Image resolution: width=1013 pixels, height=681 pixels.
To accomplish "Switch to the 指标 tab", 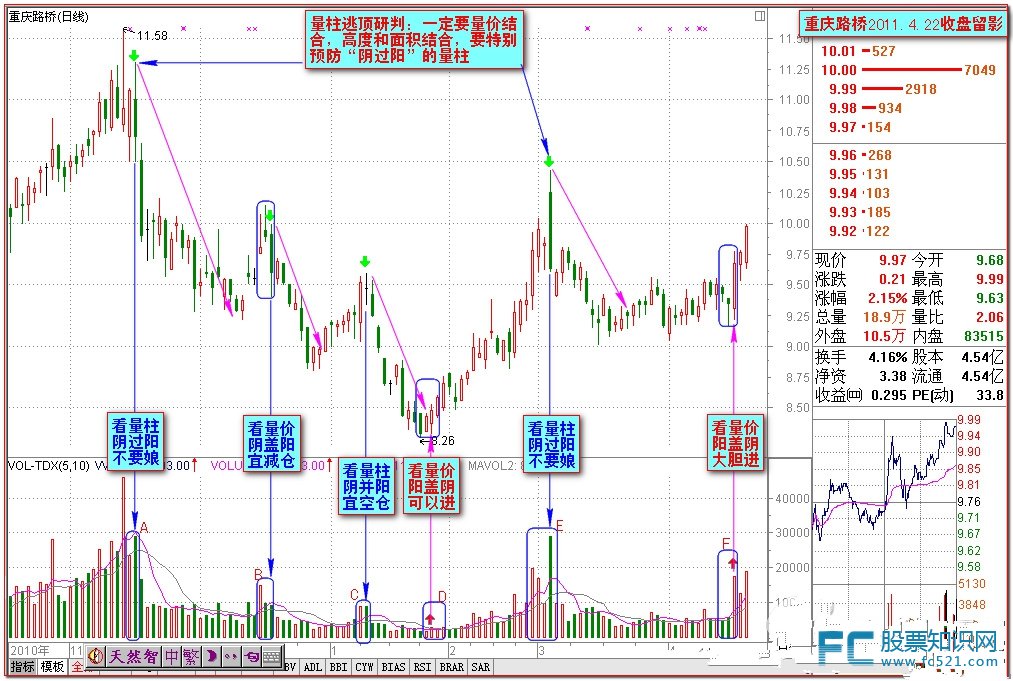I will 22,667.
